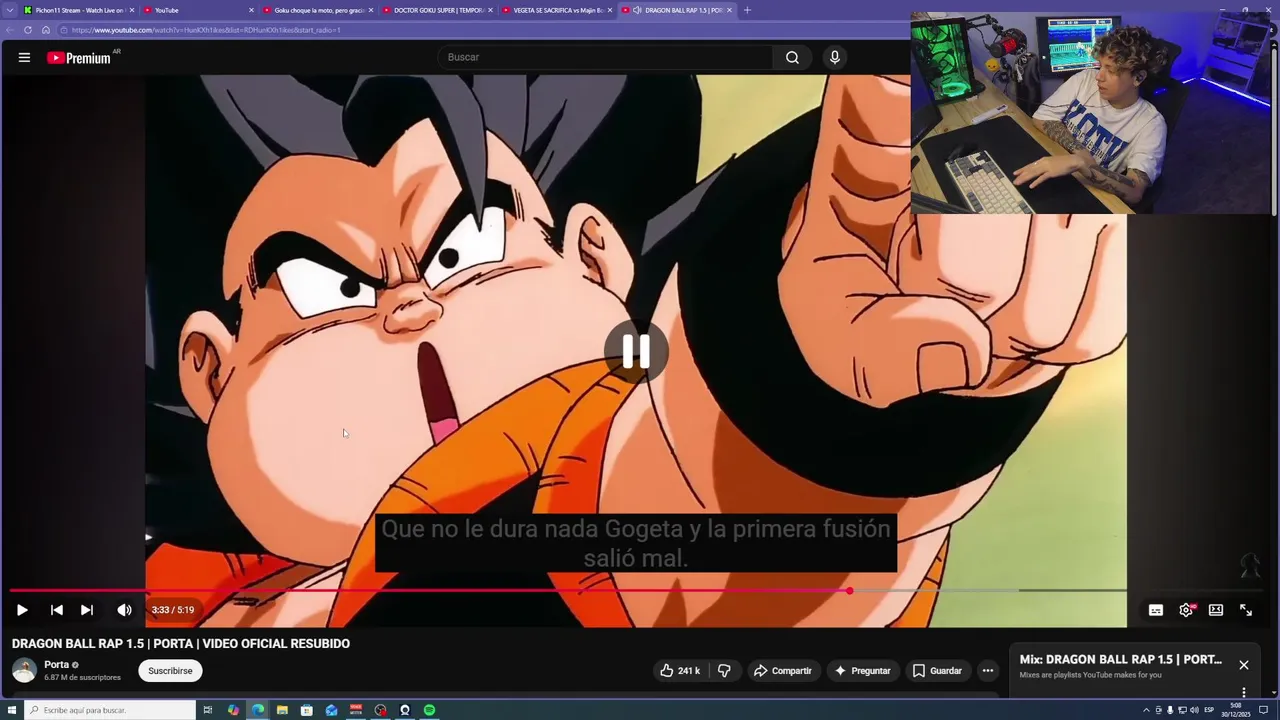Click into the Buscar search field

(605, 57)
